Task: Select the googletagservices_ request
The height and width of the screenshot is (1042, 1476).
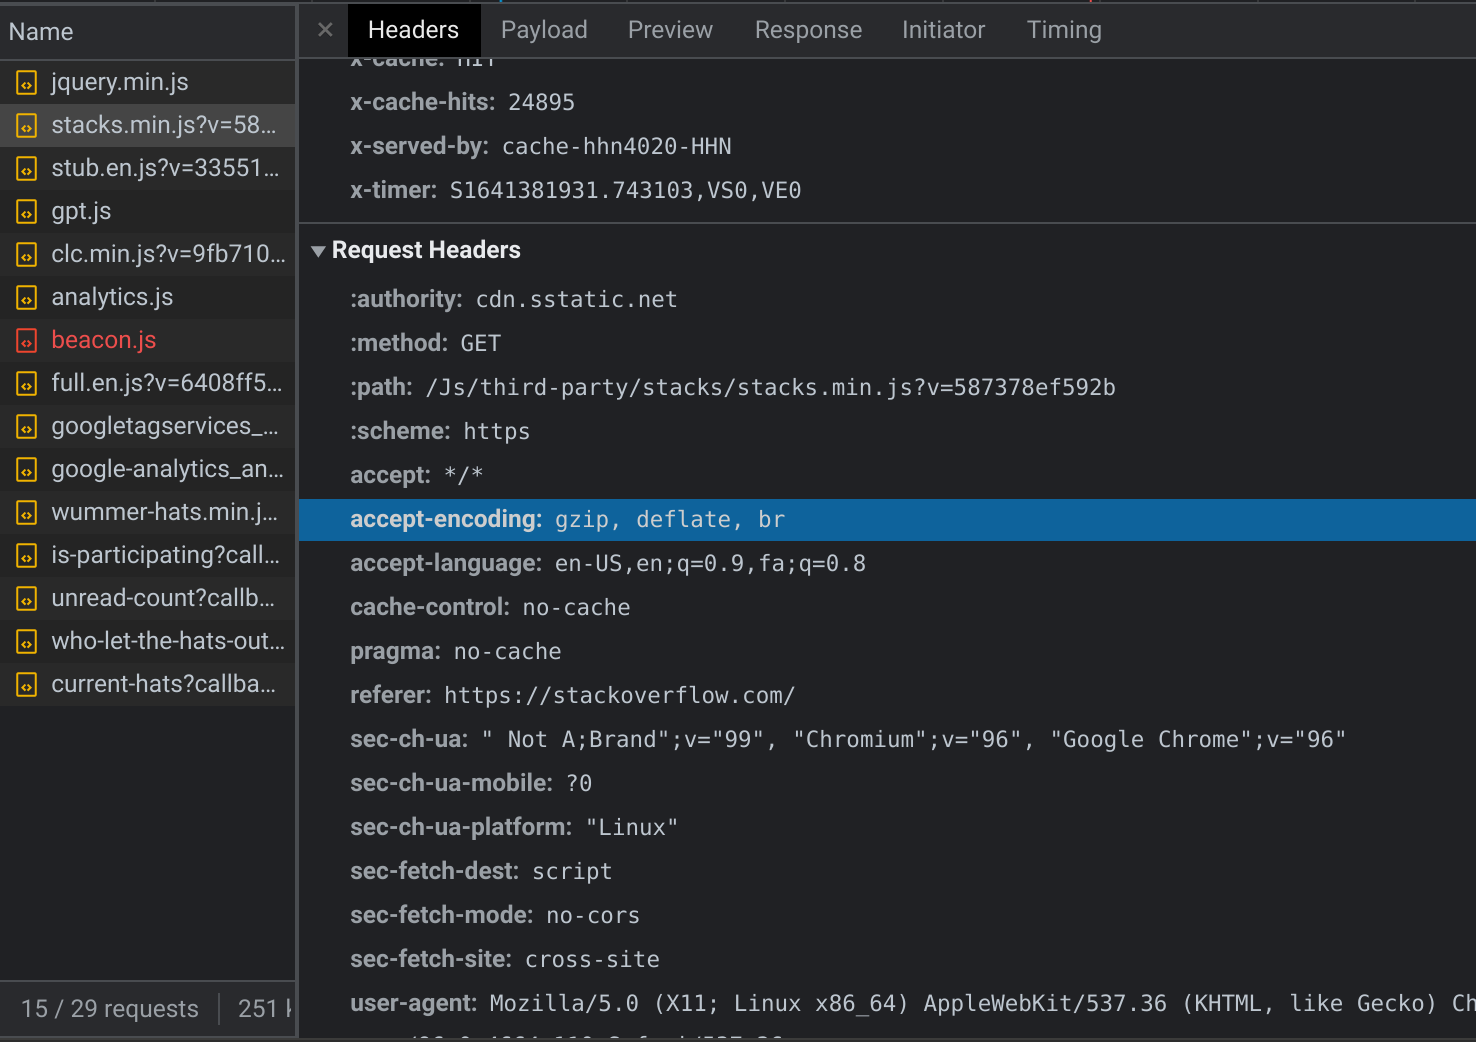Action: [x=148, y=426]
